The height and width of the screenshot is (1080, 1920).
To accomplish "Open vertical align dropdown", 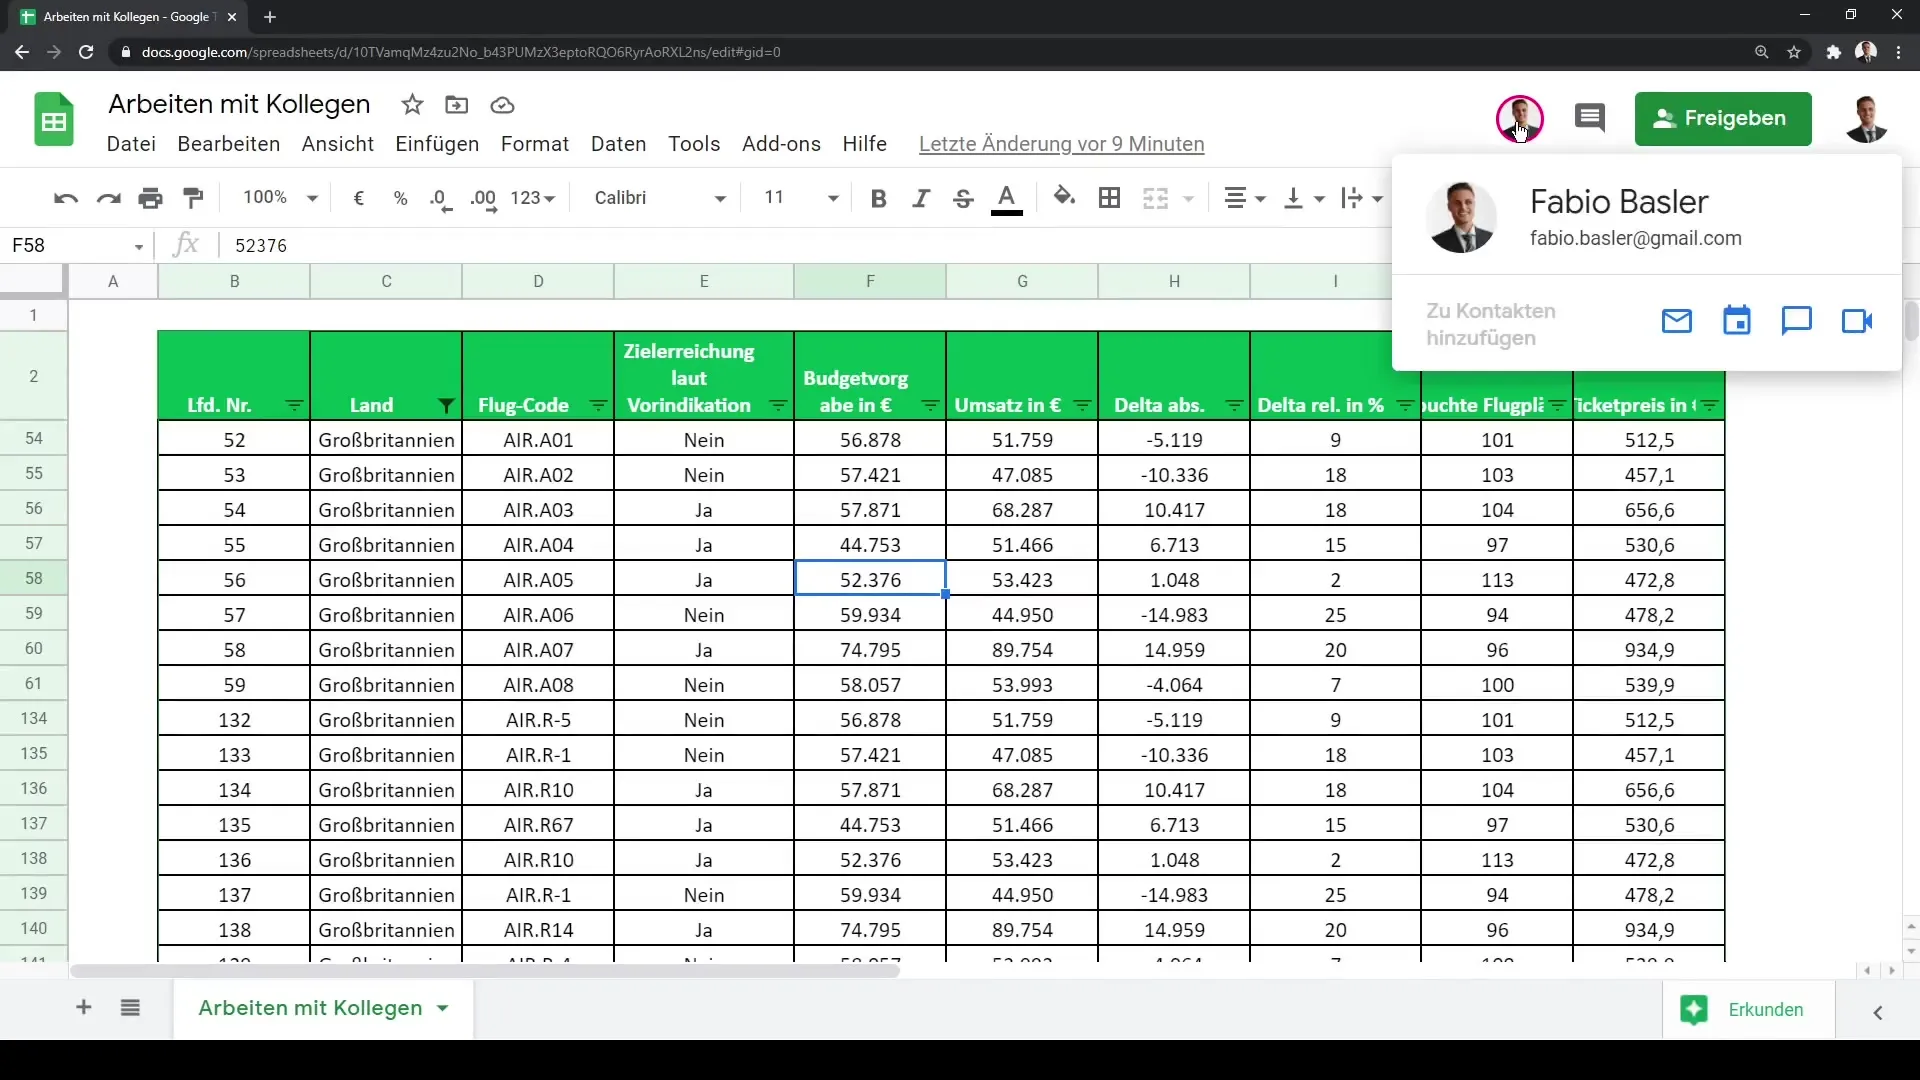I will [x=1304, y=198].
